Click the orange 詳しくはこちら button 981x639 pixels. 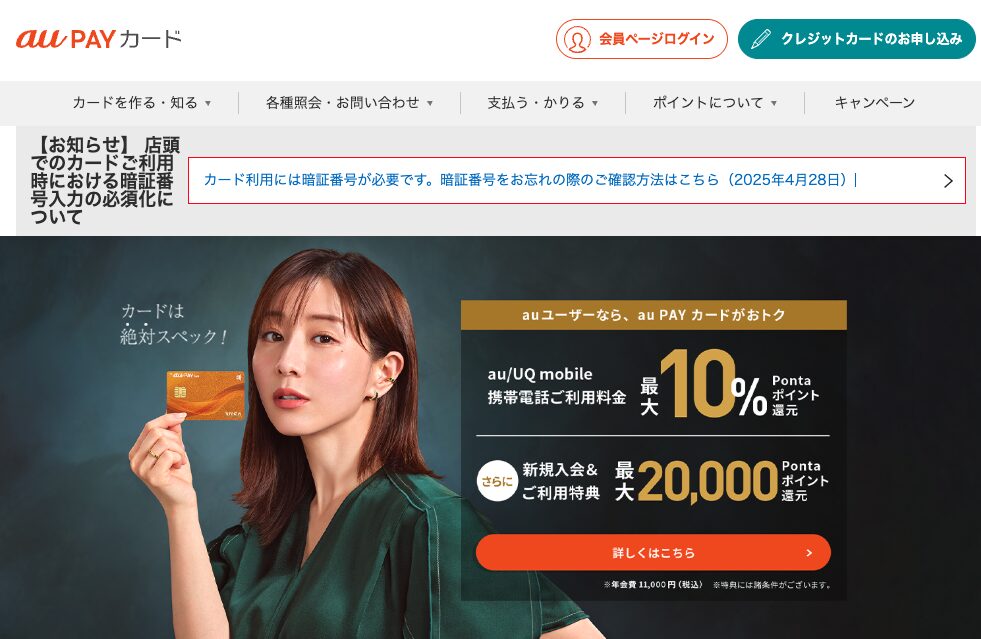pyautogui.click(x=653, y=553)
